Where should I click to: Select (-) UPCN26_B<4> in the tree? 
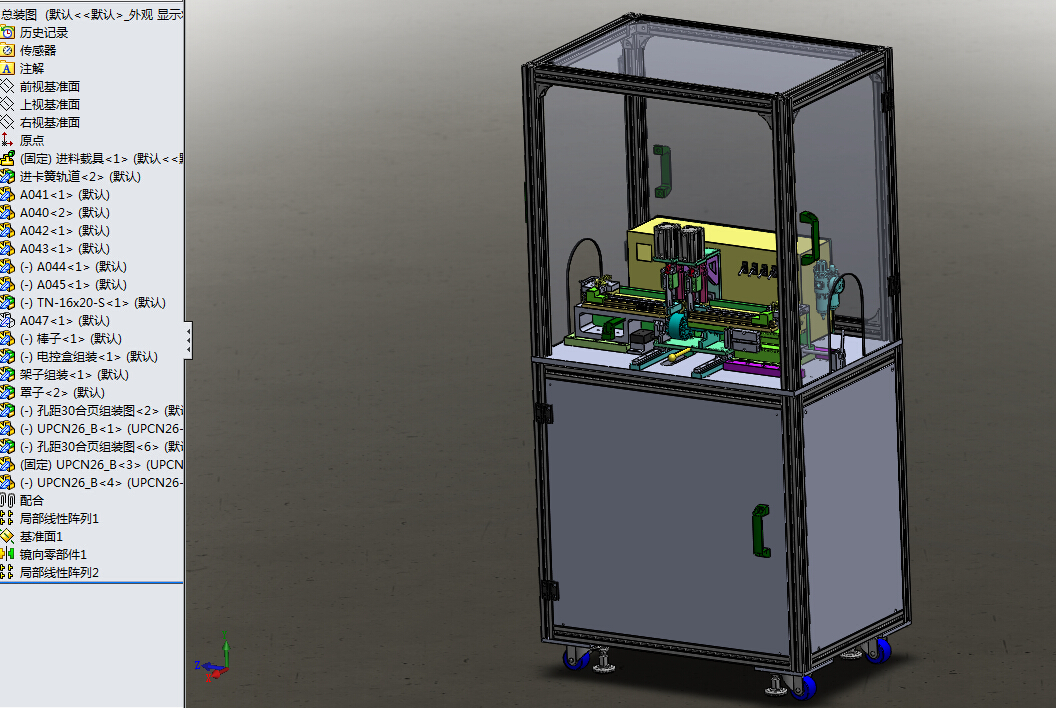[x=101, y=482]
